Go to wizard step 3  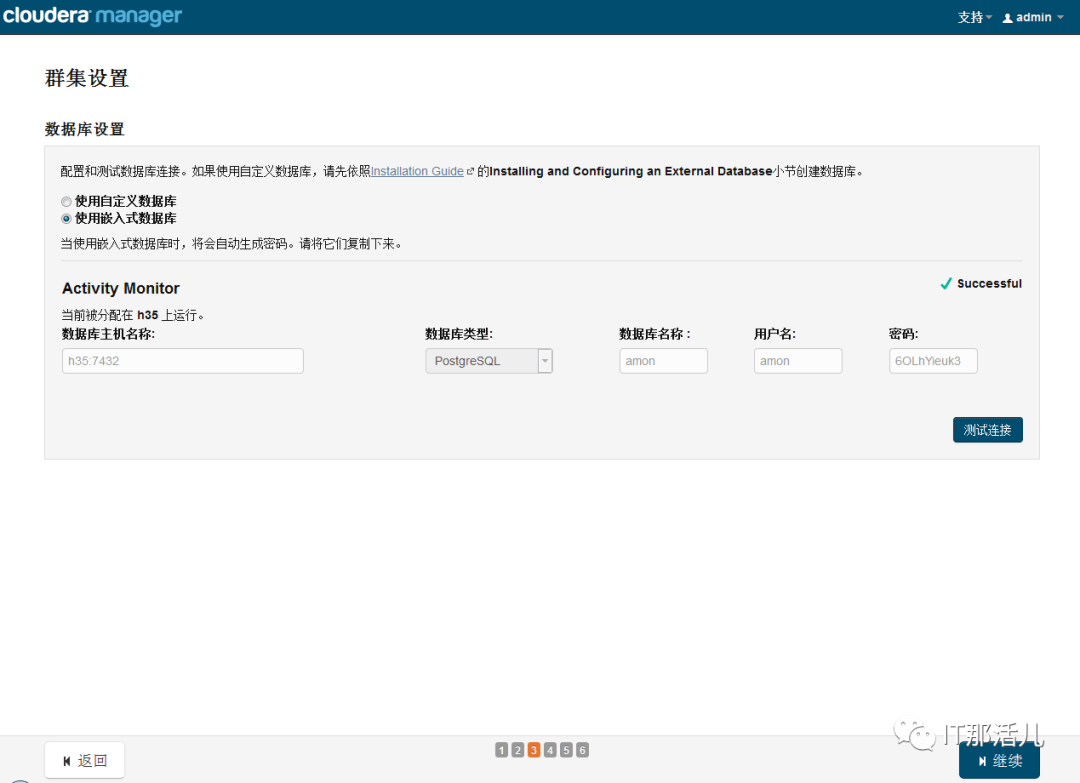pos(534,750)
